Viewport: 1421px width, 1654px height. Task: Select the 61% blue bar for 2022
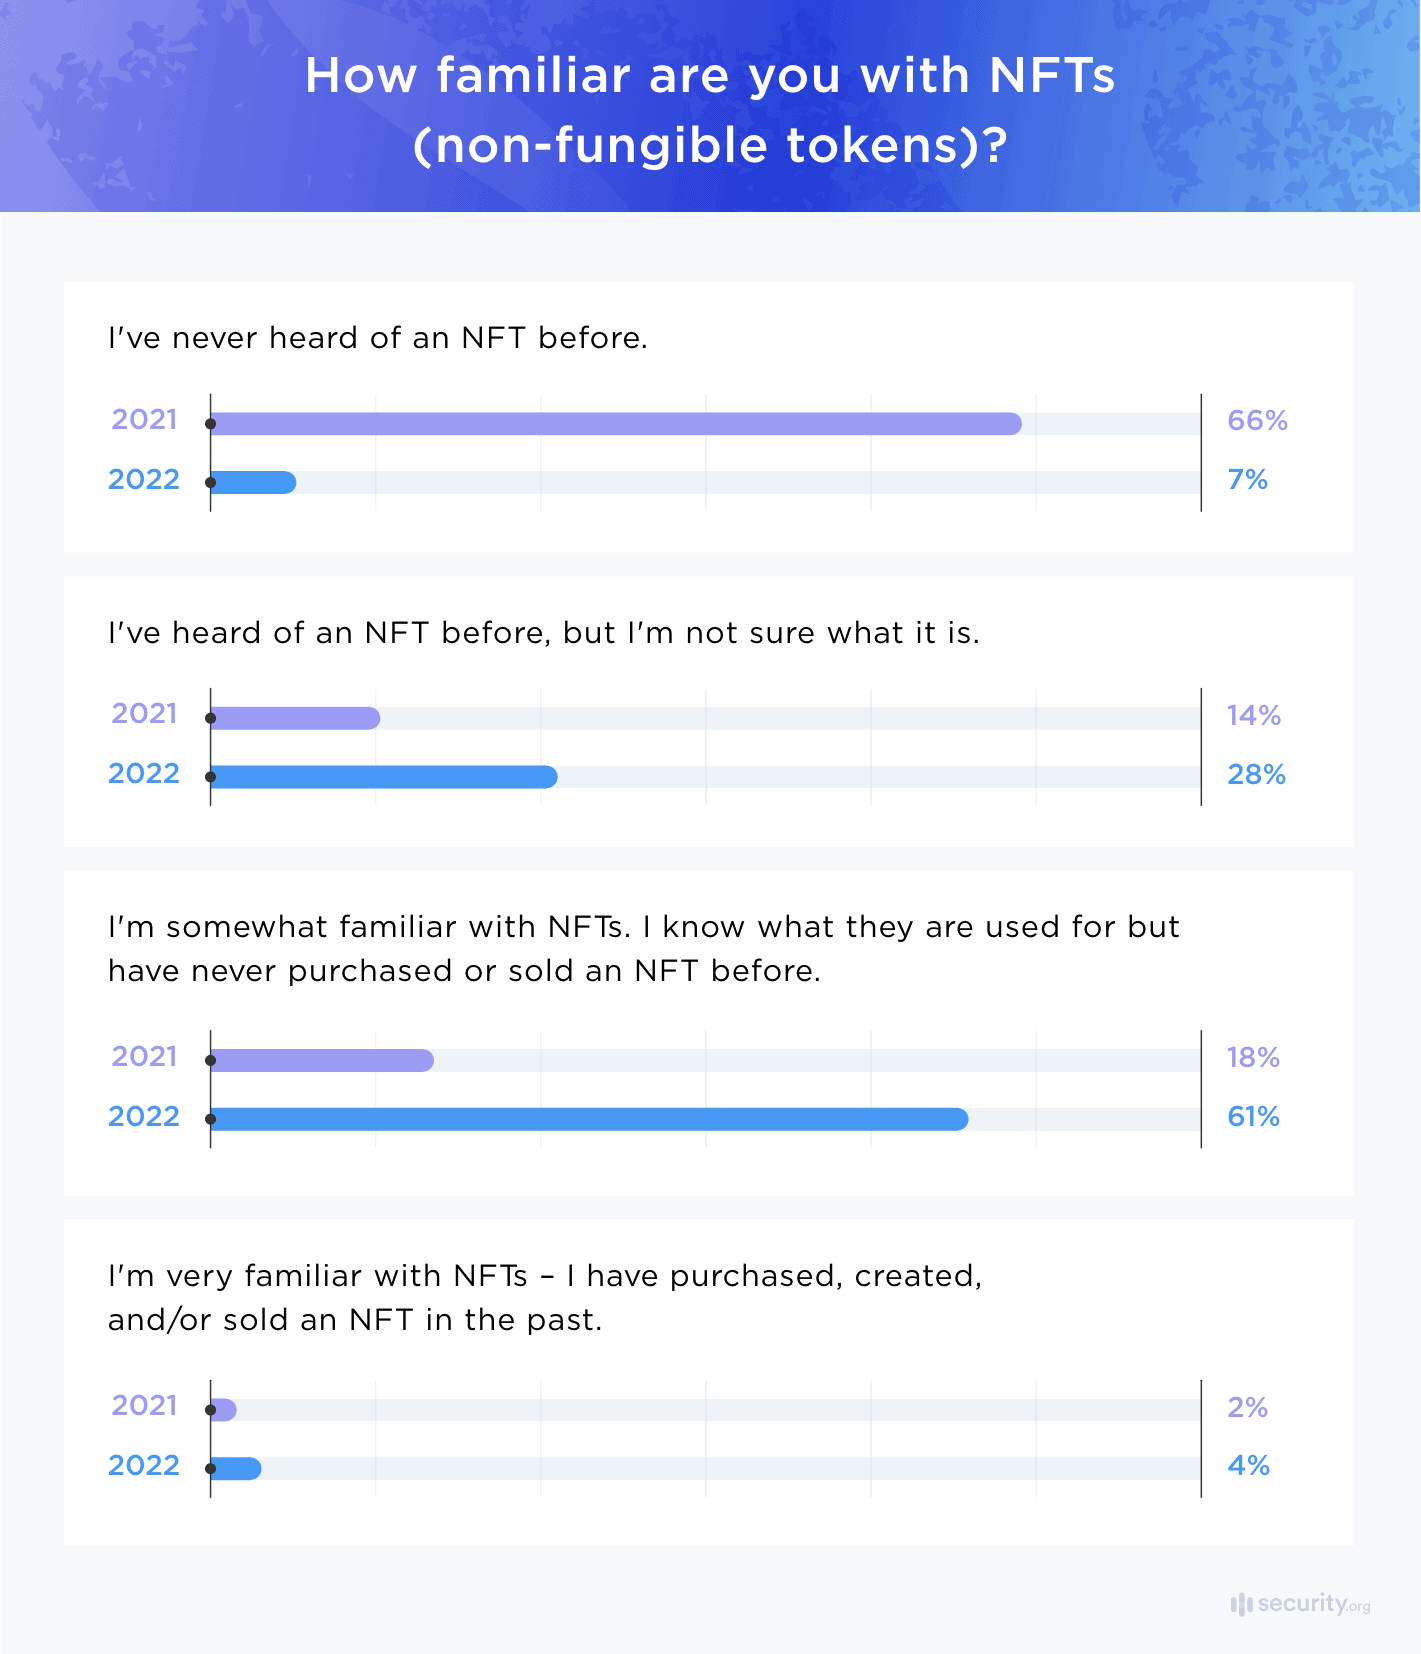(589, 1119)
